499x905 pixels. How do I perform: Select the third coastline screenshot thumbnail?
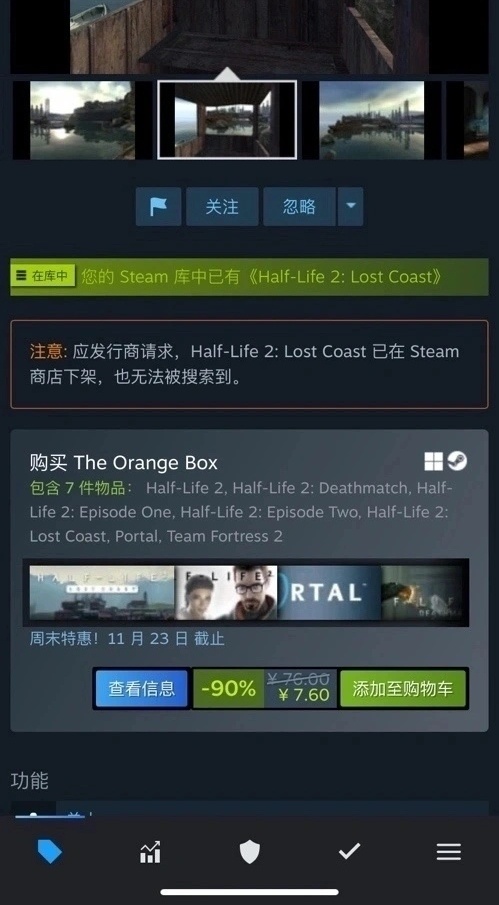(x=372, y=120)
